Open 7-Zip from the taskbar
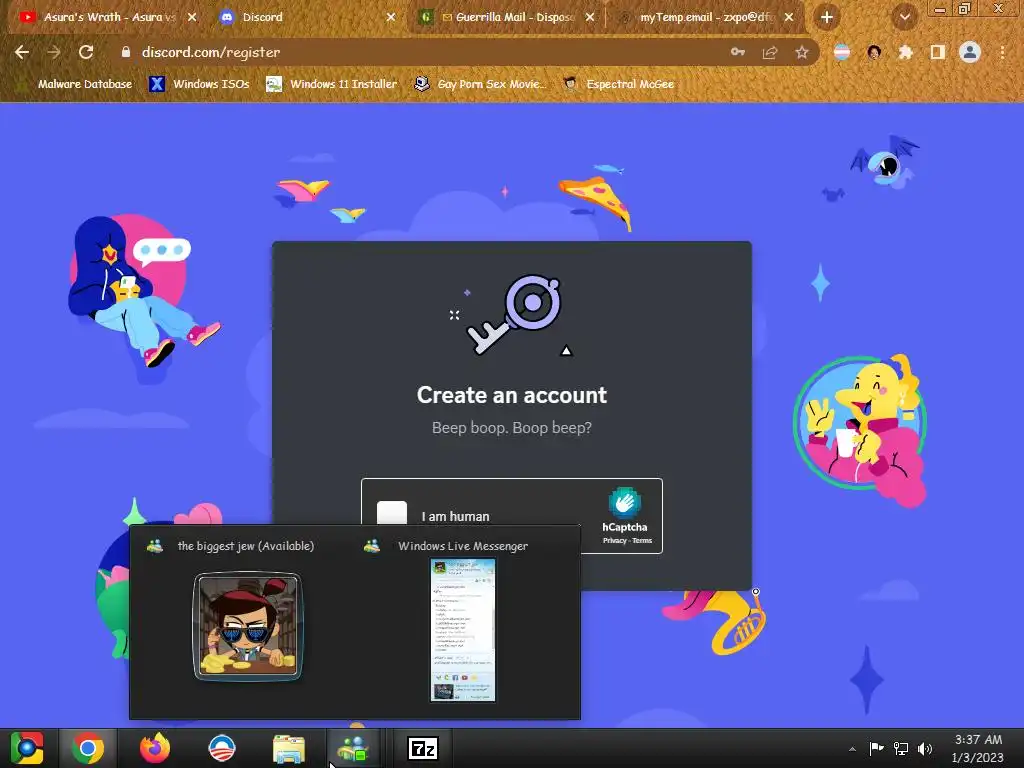The image size is (1024, 768). tap(423, 748)
